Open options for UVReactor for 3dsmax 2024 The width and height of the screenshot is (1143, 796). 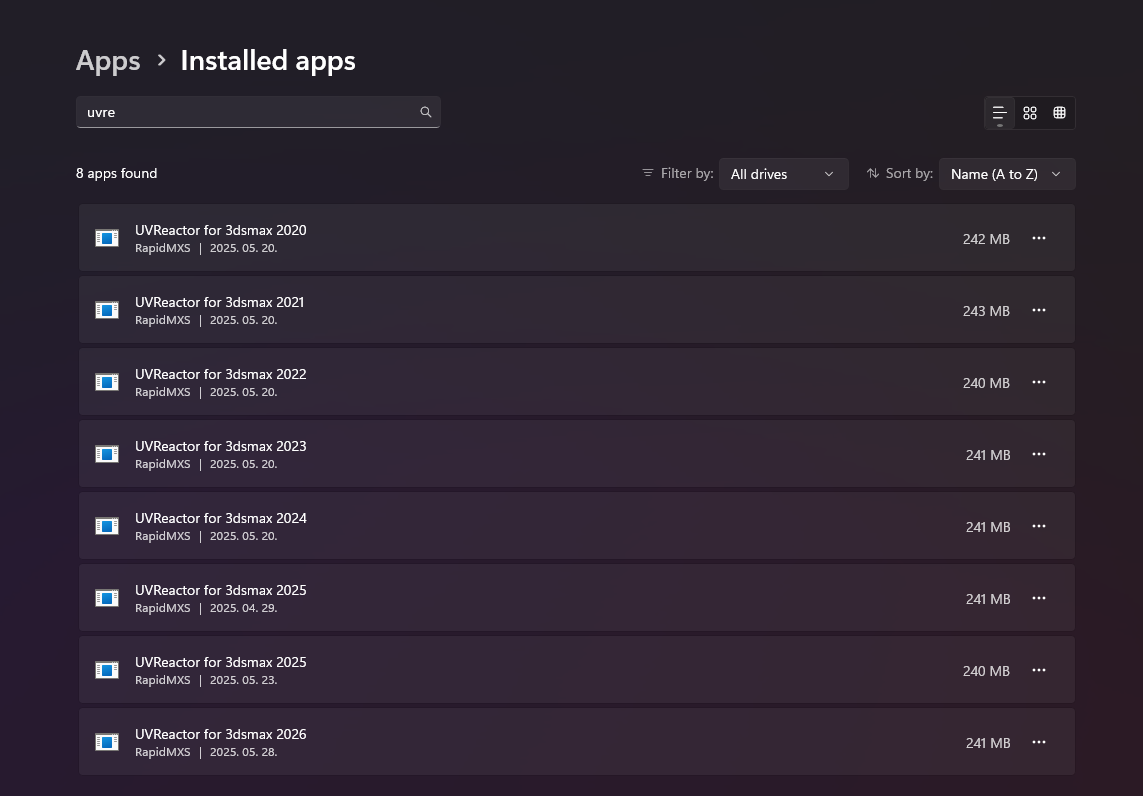[x=1039, y=526]
